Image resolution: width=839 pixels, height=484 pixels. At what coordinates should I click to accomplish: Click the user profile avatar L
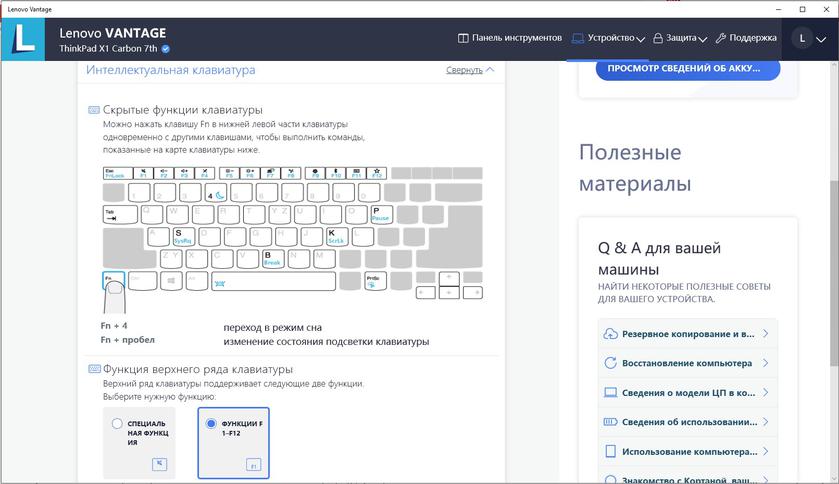point(801,38)
